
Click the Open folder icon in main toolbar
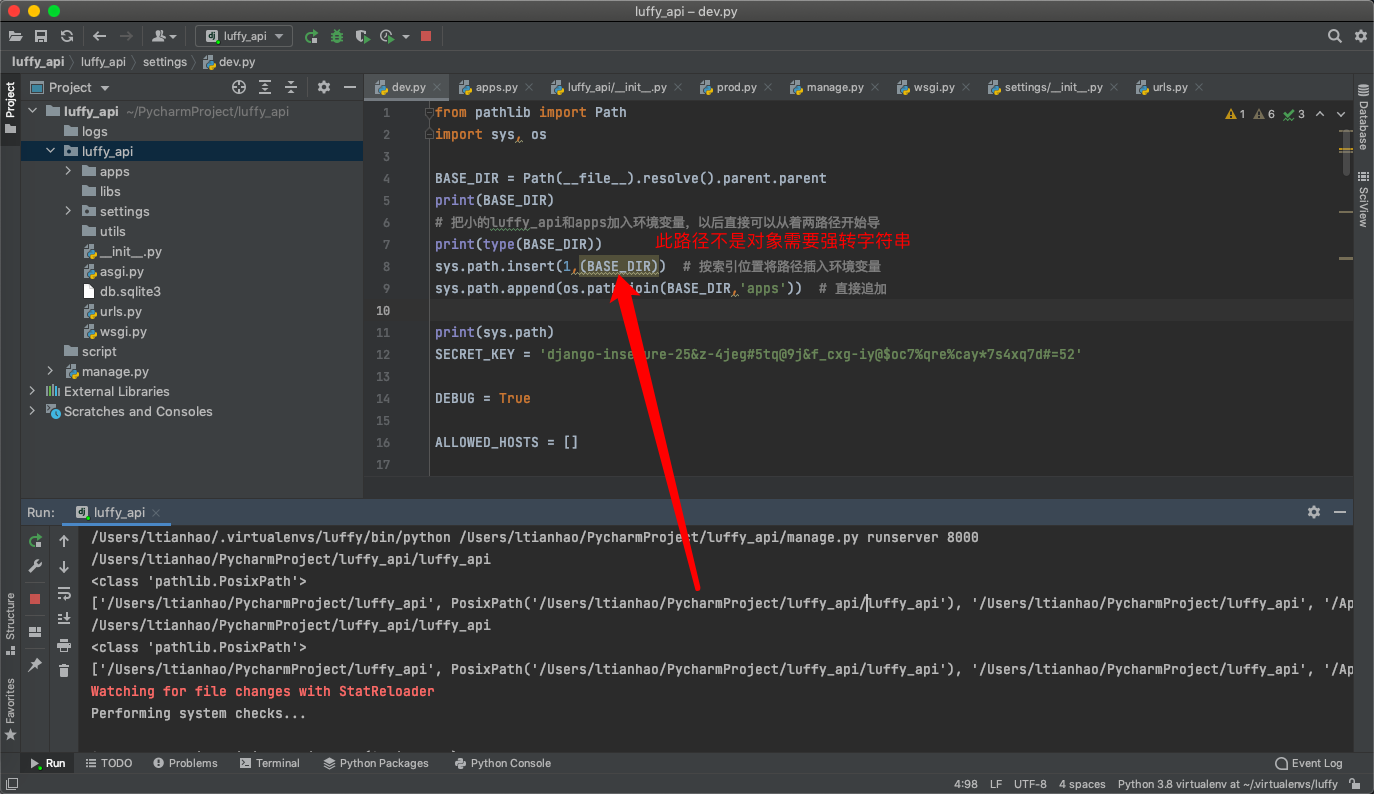click(x=15, y=36)
